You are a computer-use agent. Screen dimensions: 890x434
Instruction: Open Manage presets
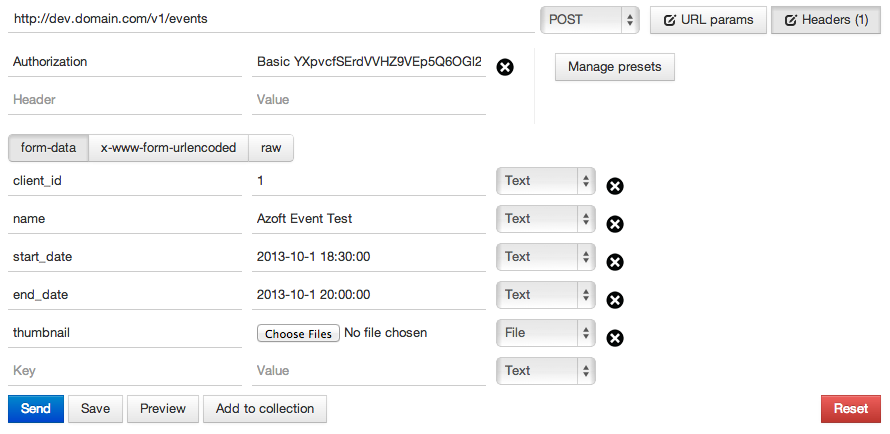pyautogui.click(x=615, y=67)
